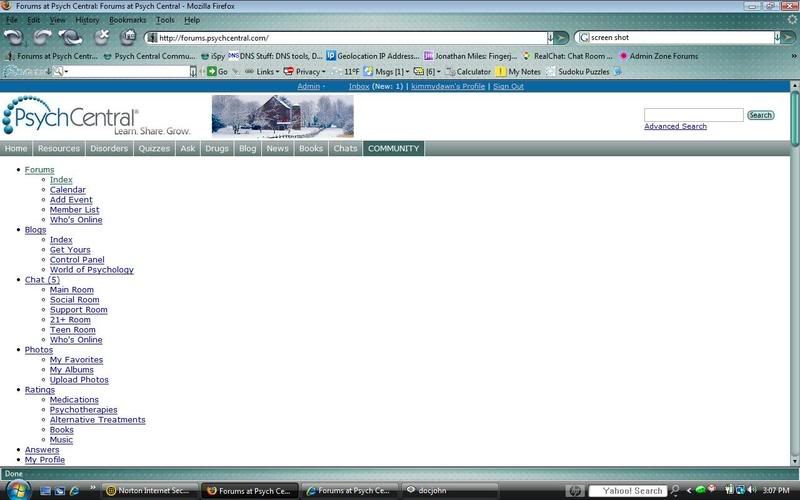Viewport: 800px width, 500px height.
Task: Stop loading with the X button
Action: coord(102,37)
